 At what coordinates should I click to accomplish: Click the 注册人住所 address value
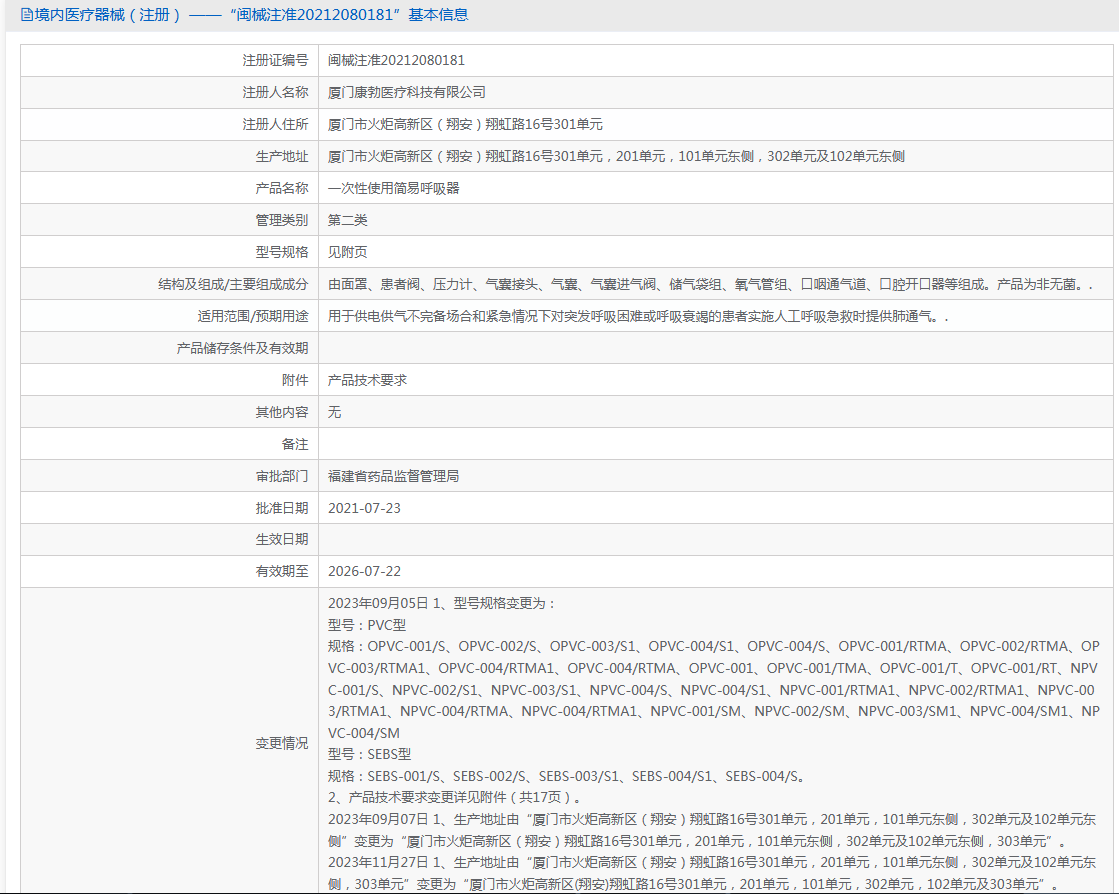(x=465, y=125)
